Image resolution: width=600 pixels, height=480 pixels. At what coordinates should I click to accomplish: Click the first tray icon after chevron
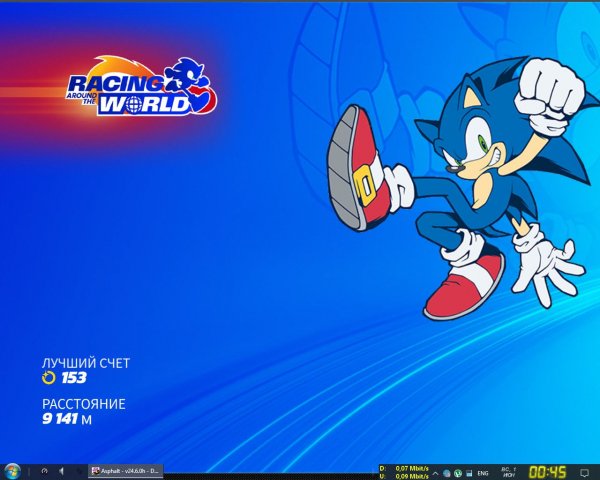point(447,471)
